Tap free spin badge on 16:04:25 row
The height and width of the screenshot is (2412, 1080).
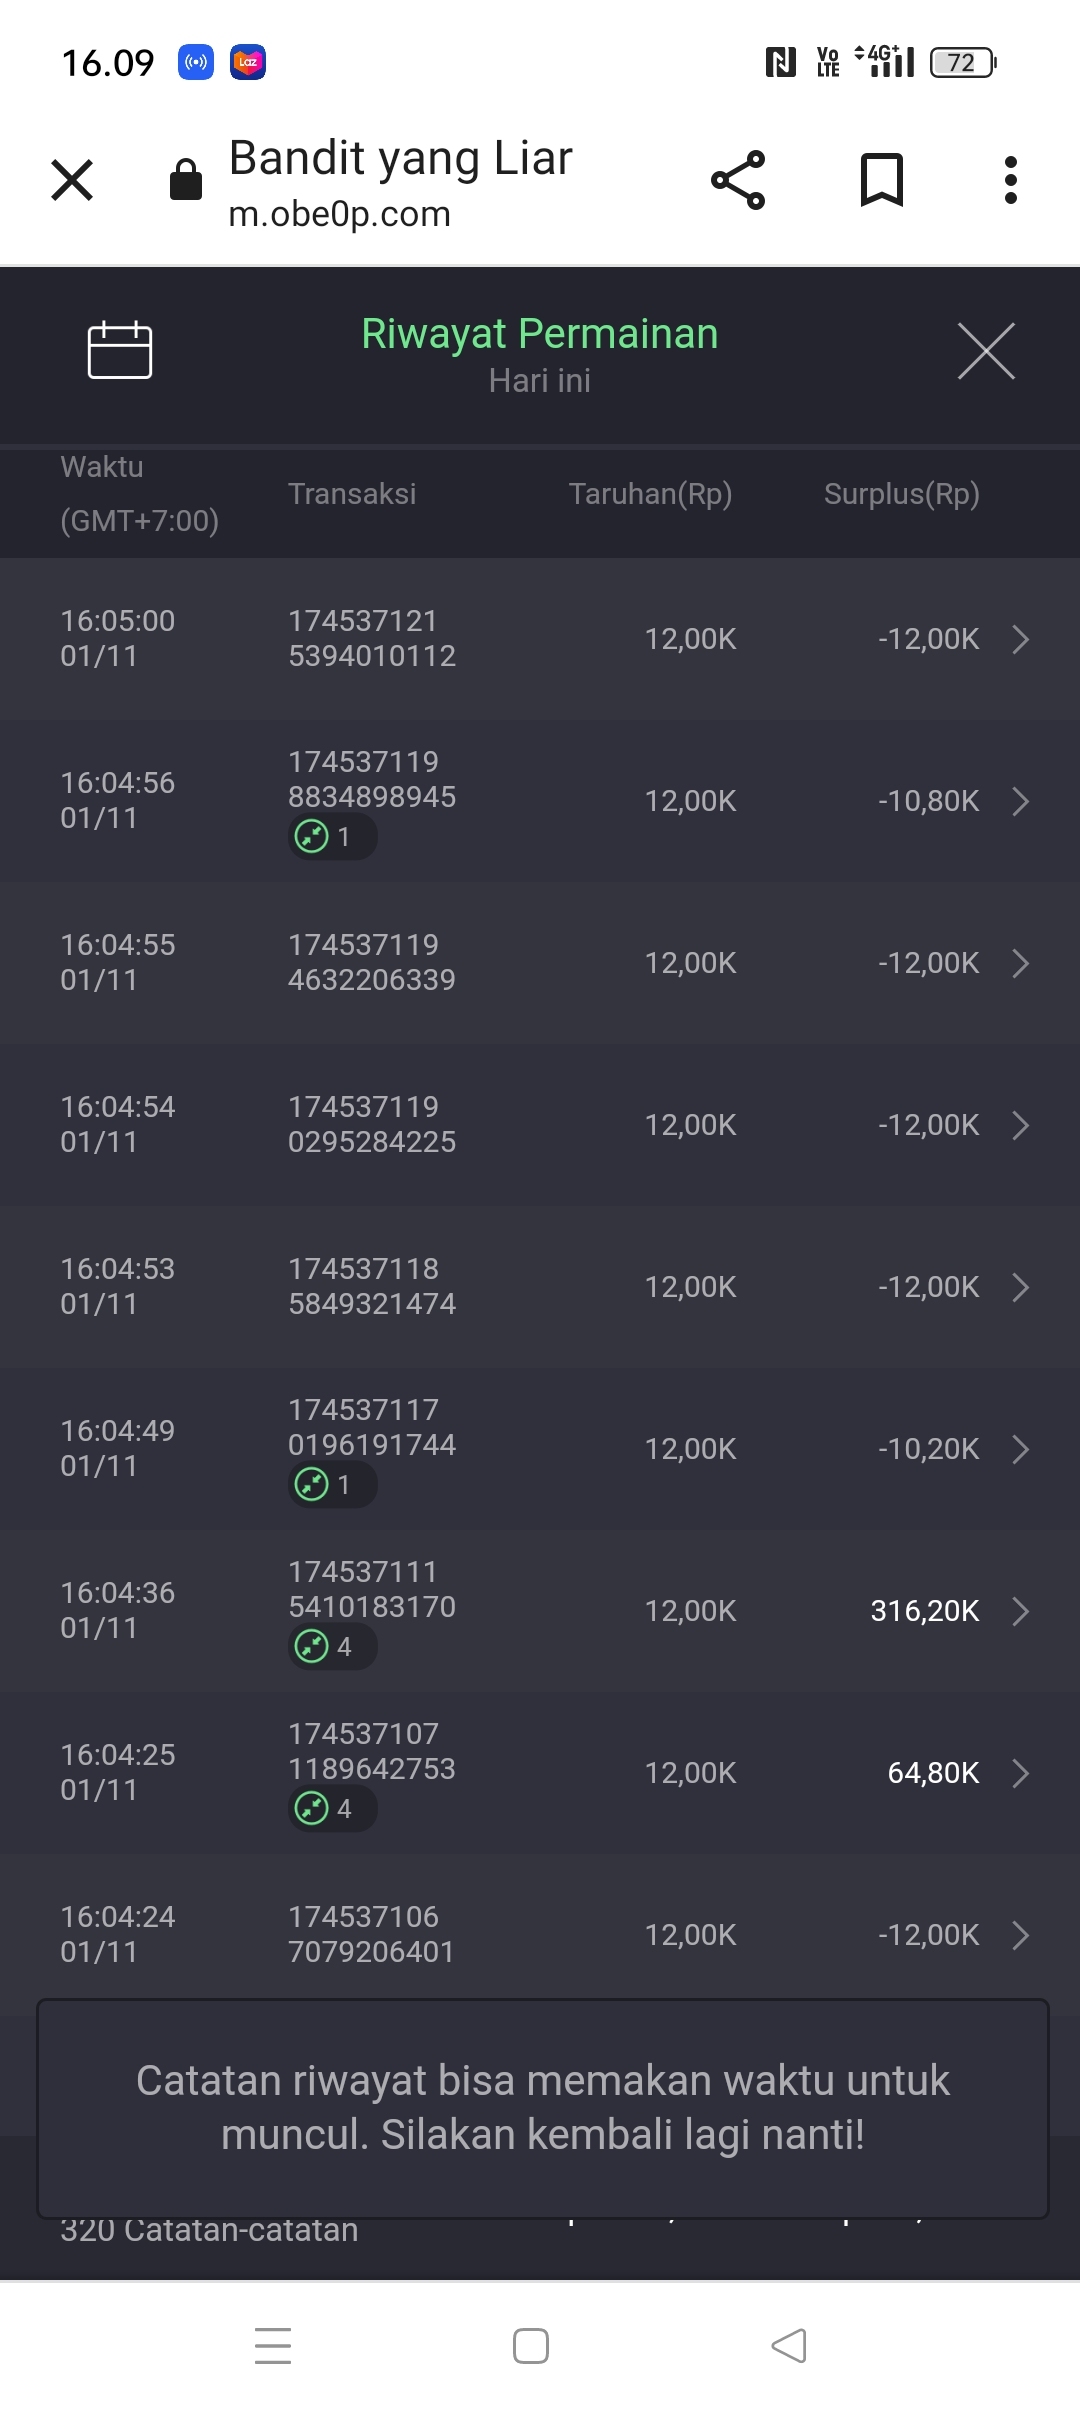tap(331, 1808)
